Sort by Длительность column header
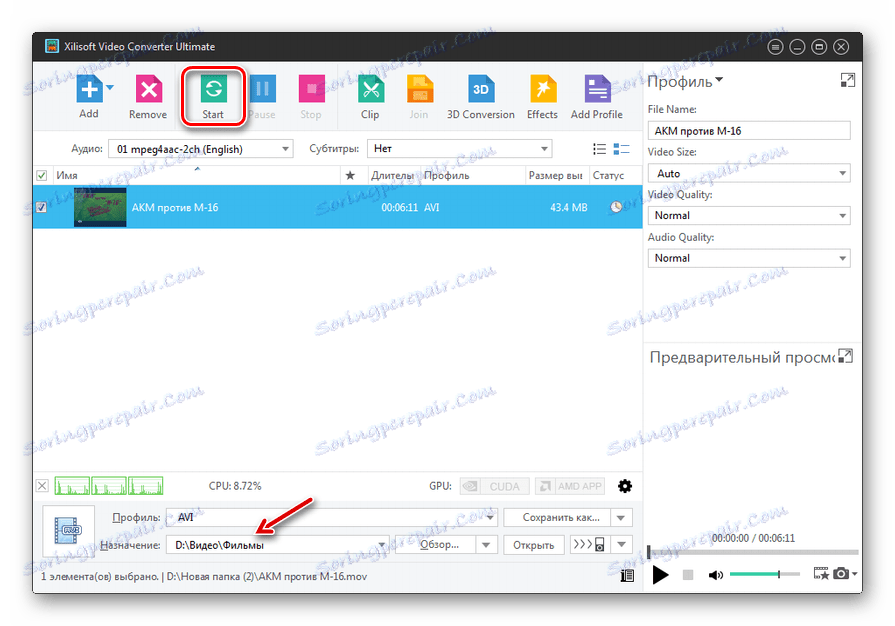Viewport: 895px width, 626px height. click(x=393, y=175)
